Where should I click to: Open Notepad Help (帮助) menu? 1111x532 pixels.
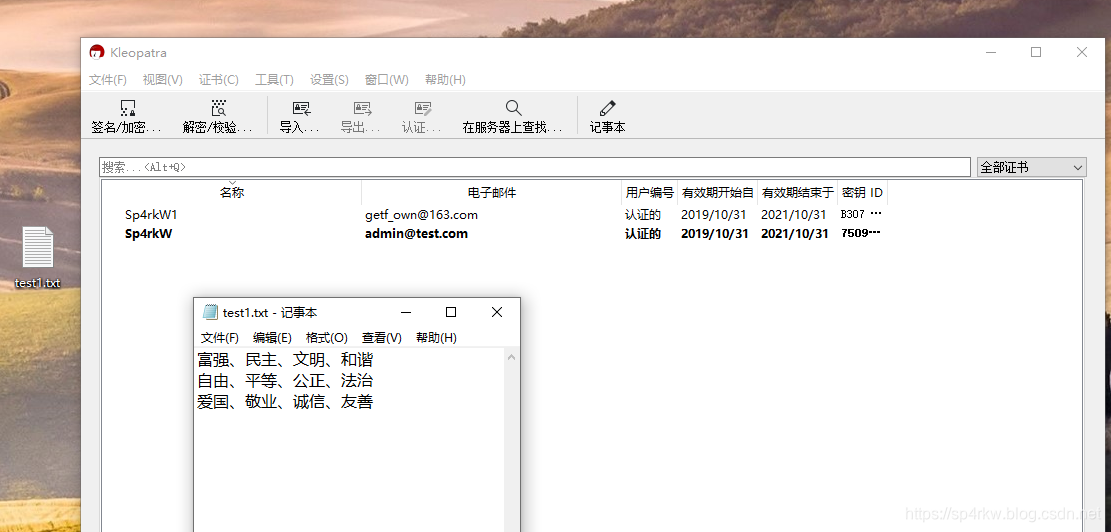pyautogui.click(x=436, y=338)
